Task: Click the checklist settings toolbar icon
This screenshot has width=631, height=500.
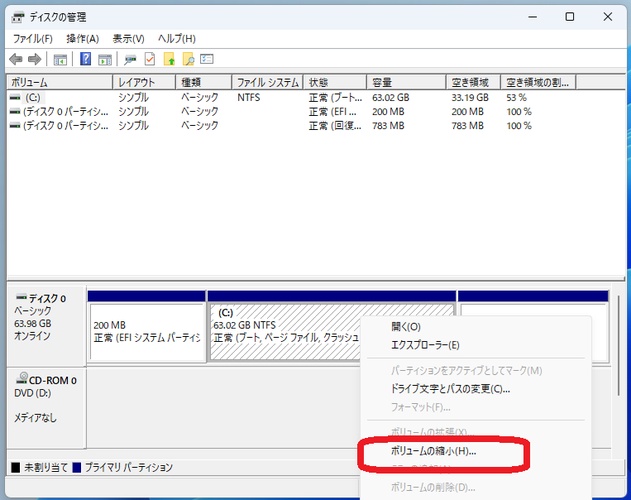Action: [206, 59]
